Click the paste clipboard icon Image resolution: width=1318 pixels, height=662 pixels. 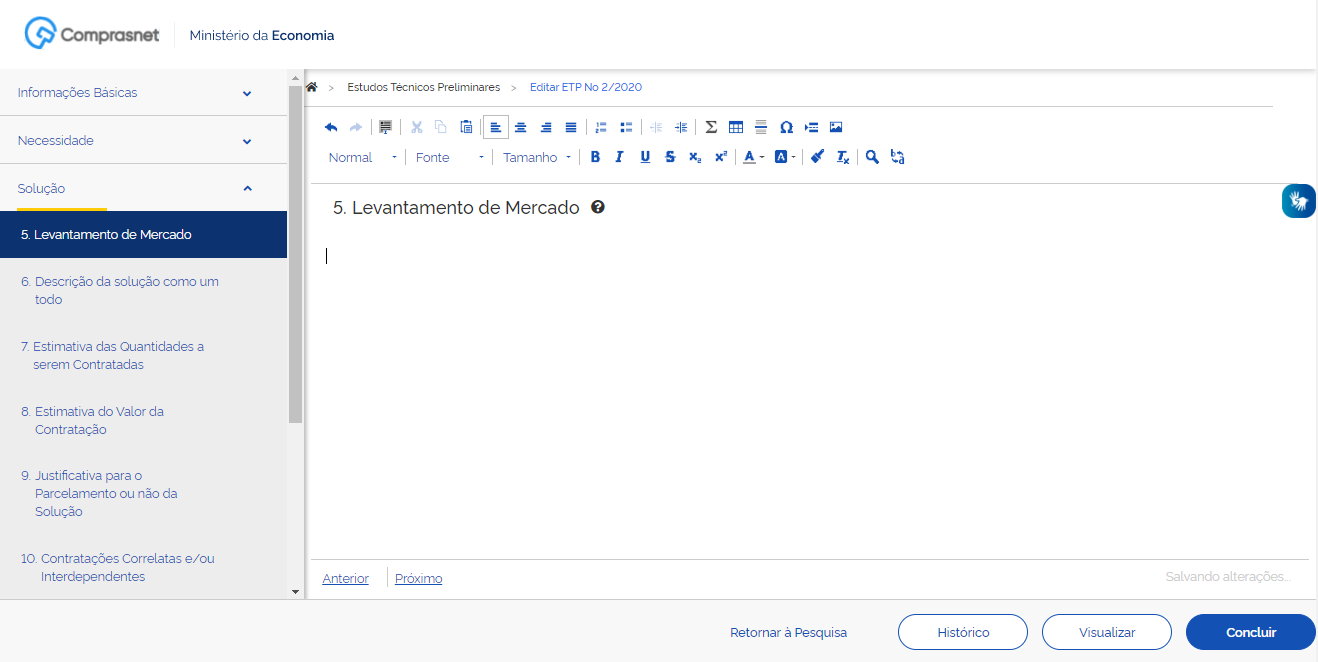466,127
